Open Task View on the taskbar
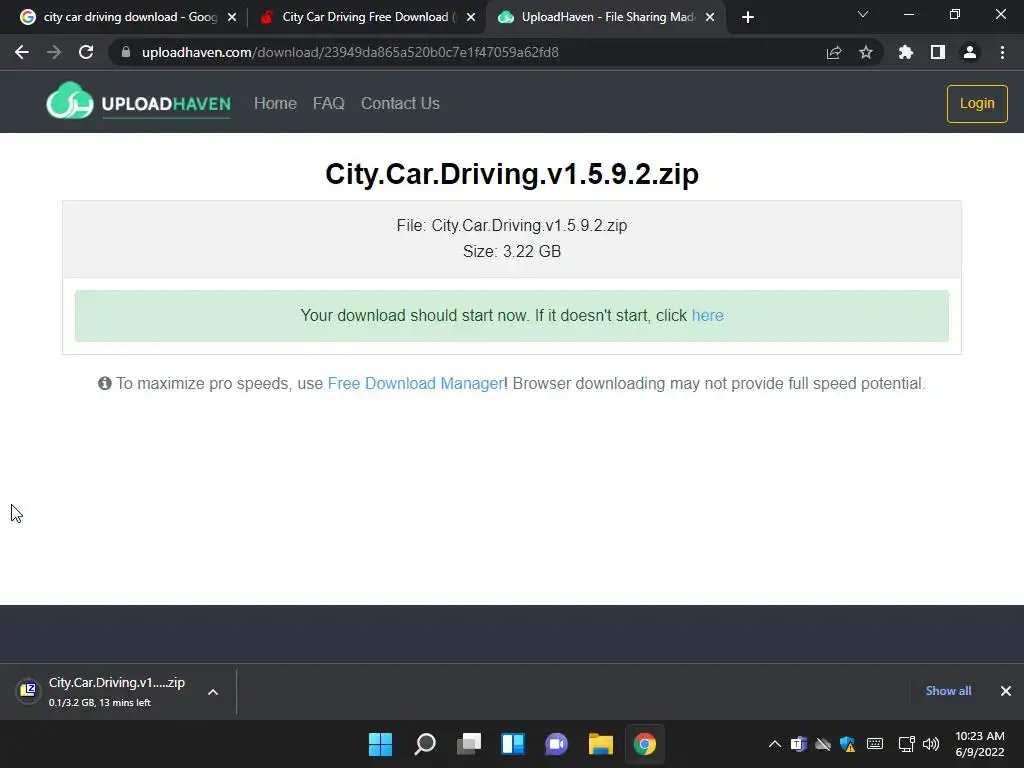 pyautogui.click(x=469, y=744)
